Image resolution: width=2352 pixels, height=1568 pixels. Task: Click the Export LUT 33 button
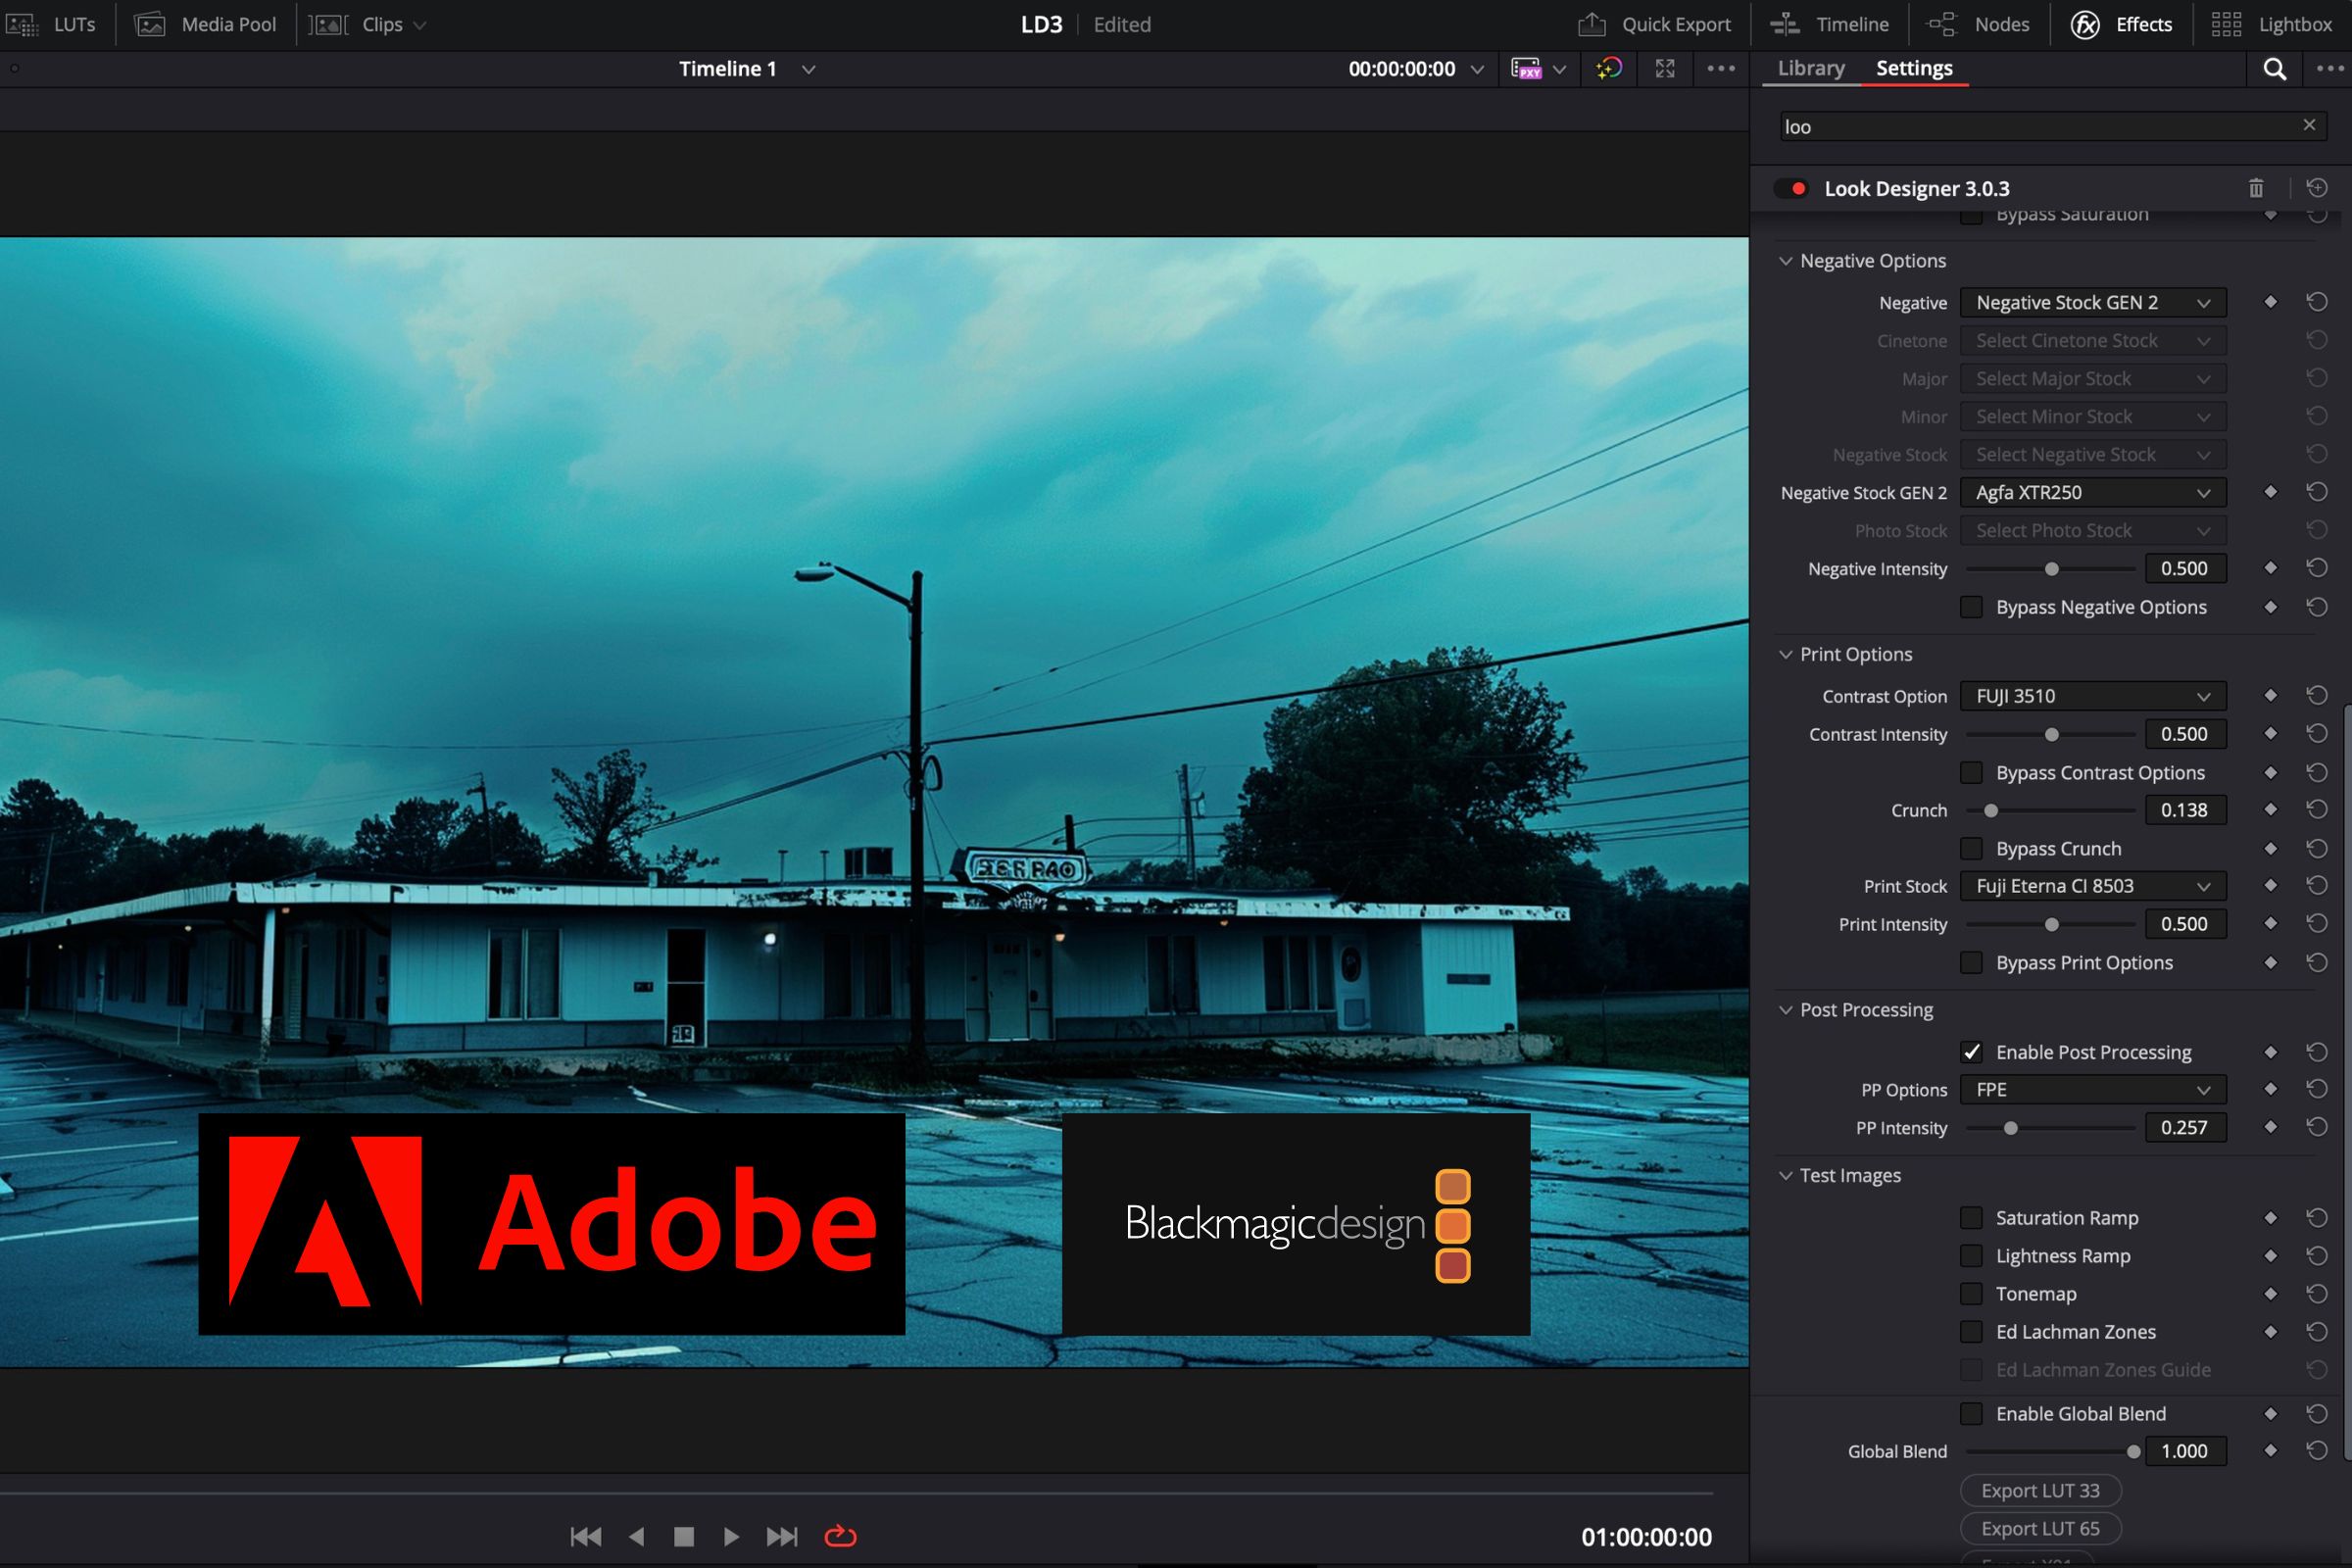pyautogui.click(x=2040, y=1489)
